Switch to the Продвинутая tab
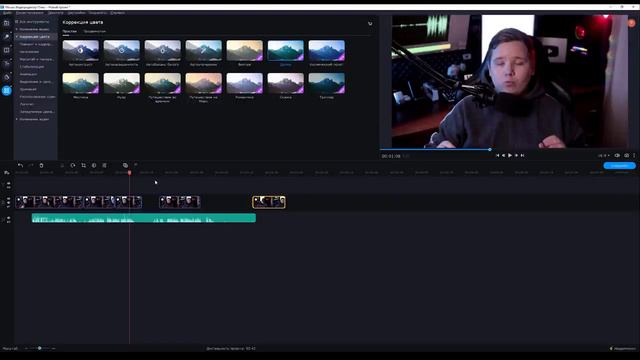This screenshot has height=360, width=640. point(95,31)
